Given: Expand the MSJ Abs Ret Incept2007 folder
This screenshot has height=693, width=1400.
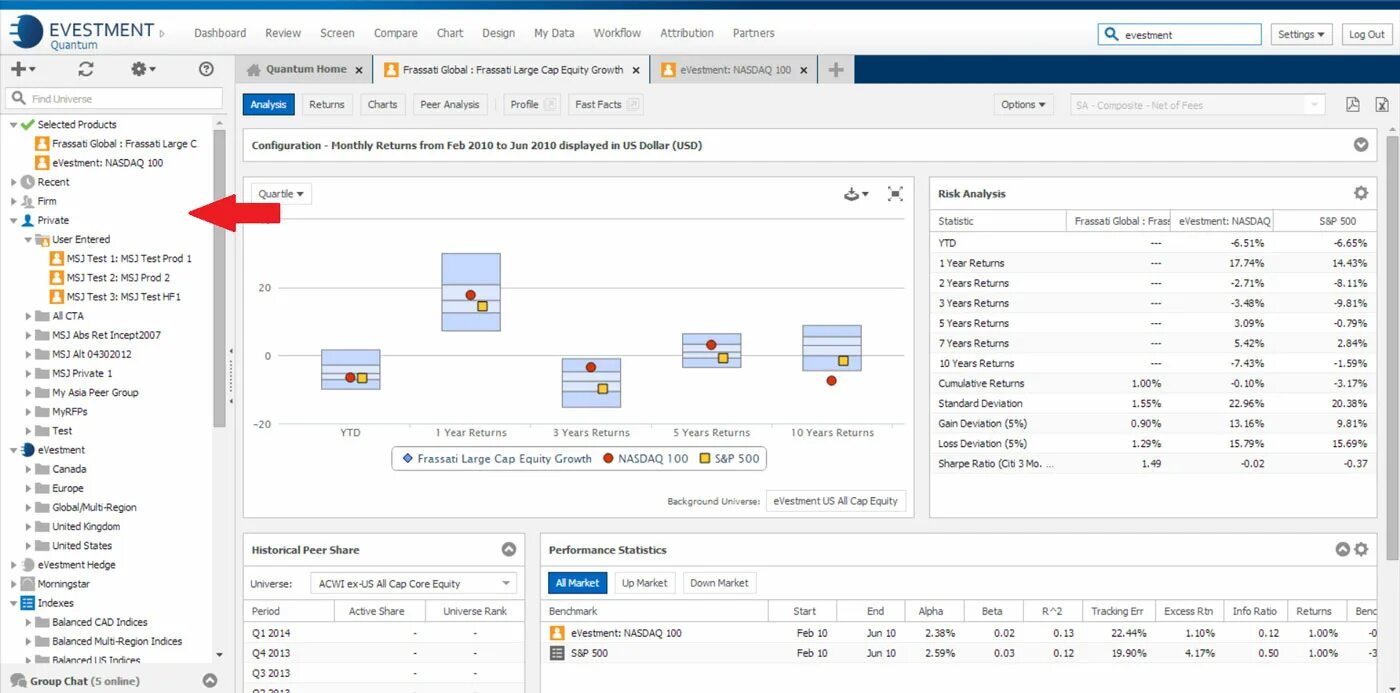Looking at the screenshot, I should click(x=28, y=335).
